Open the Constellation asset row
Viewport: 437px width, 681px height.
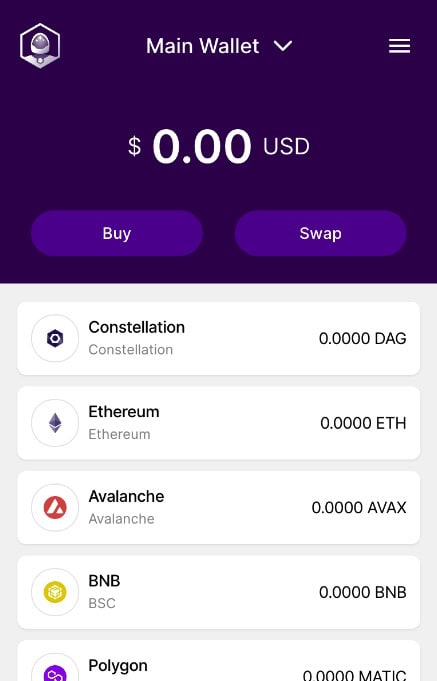click(218, 338)
